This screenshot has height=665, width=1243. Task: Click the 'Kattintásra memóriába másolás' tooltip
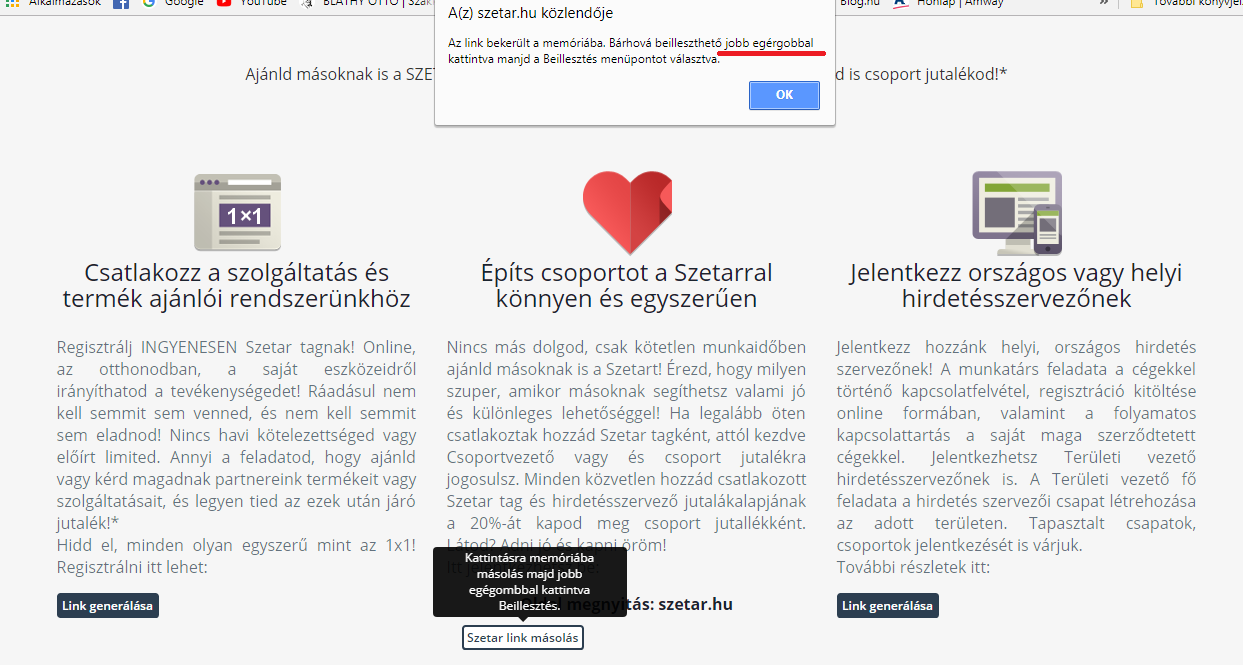(530, 582)
